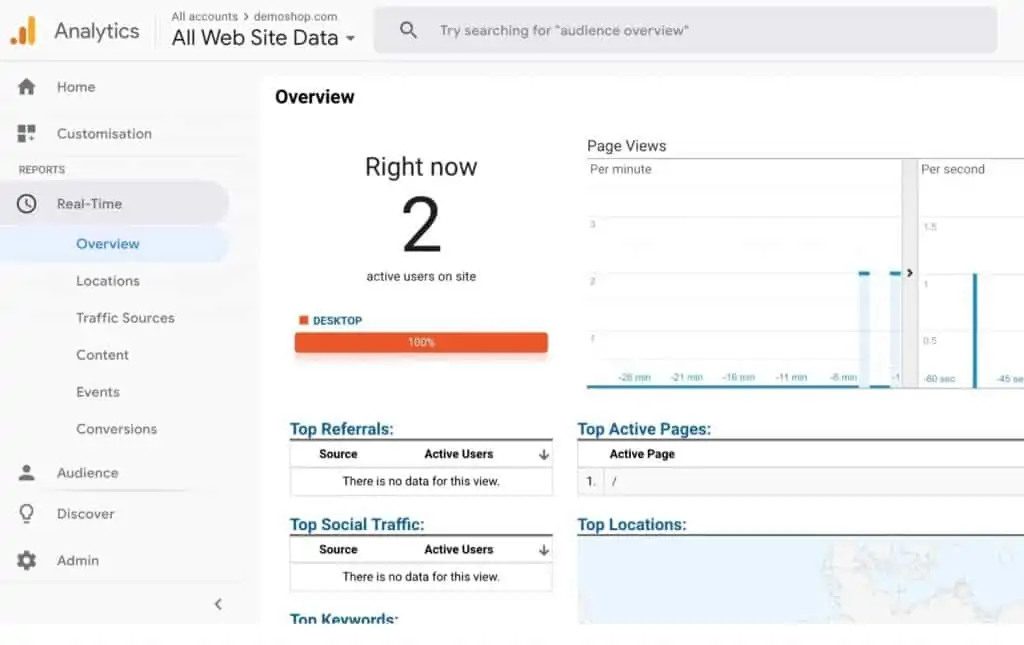This screenshot has width=1024, height=645.
Task: Click the "/" link under Top Active Pages
Action: point(613,481)
